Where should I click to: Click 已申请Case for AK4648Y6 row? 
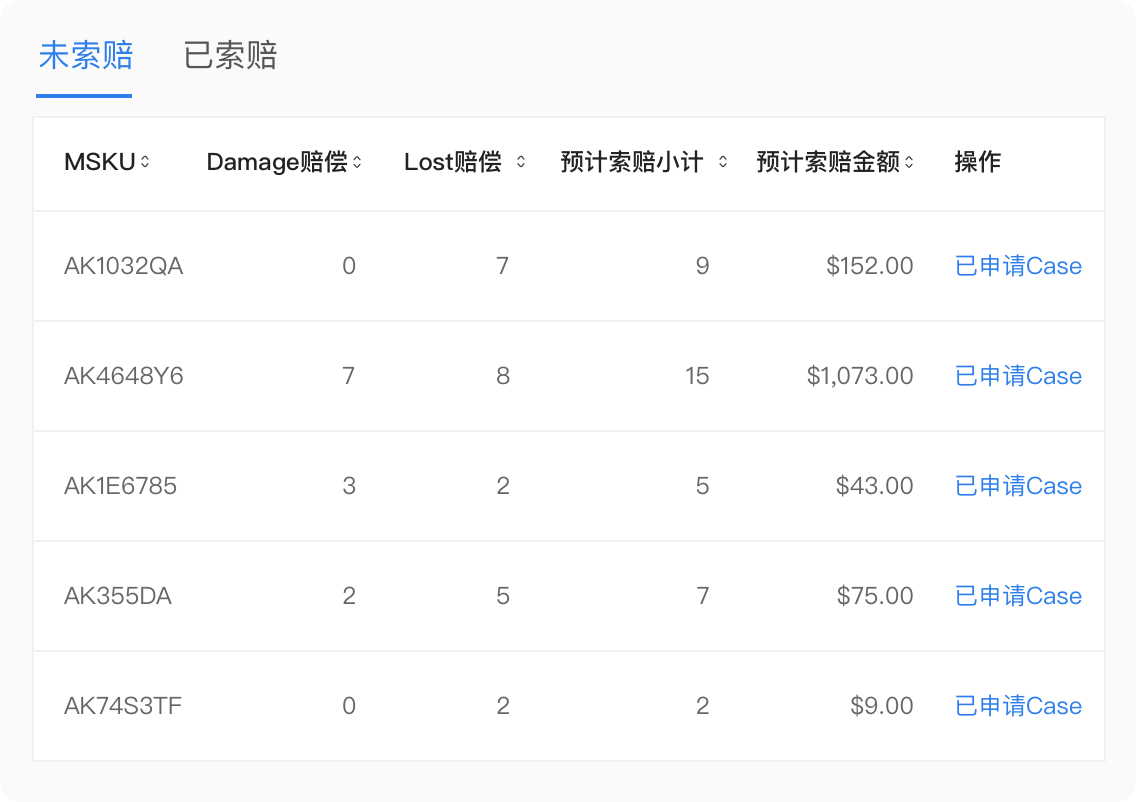1018,376
